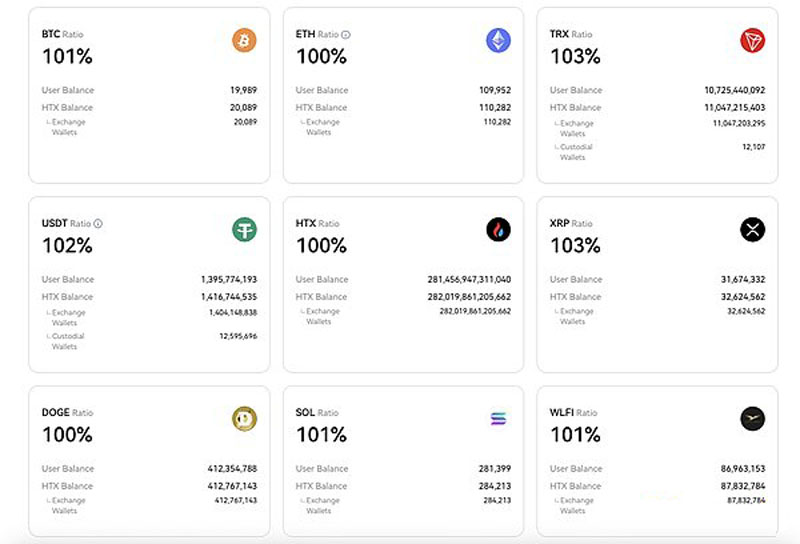The width and height of the screenshot is (800, 544).
Task: Click the Tether USDT coin icon
Action: pyautogui.click(x=244, y=230)
